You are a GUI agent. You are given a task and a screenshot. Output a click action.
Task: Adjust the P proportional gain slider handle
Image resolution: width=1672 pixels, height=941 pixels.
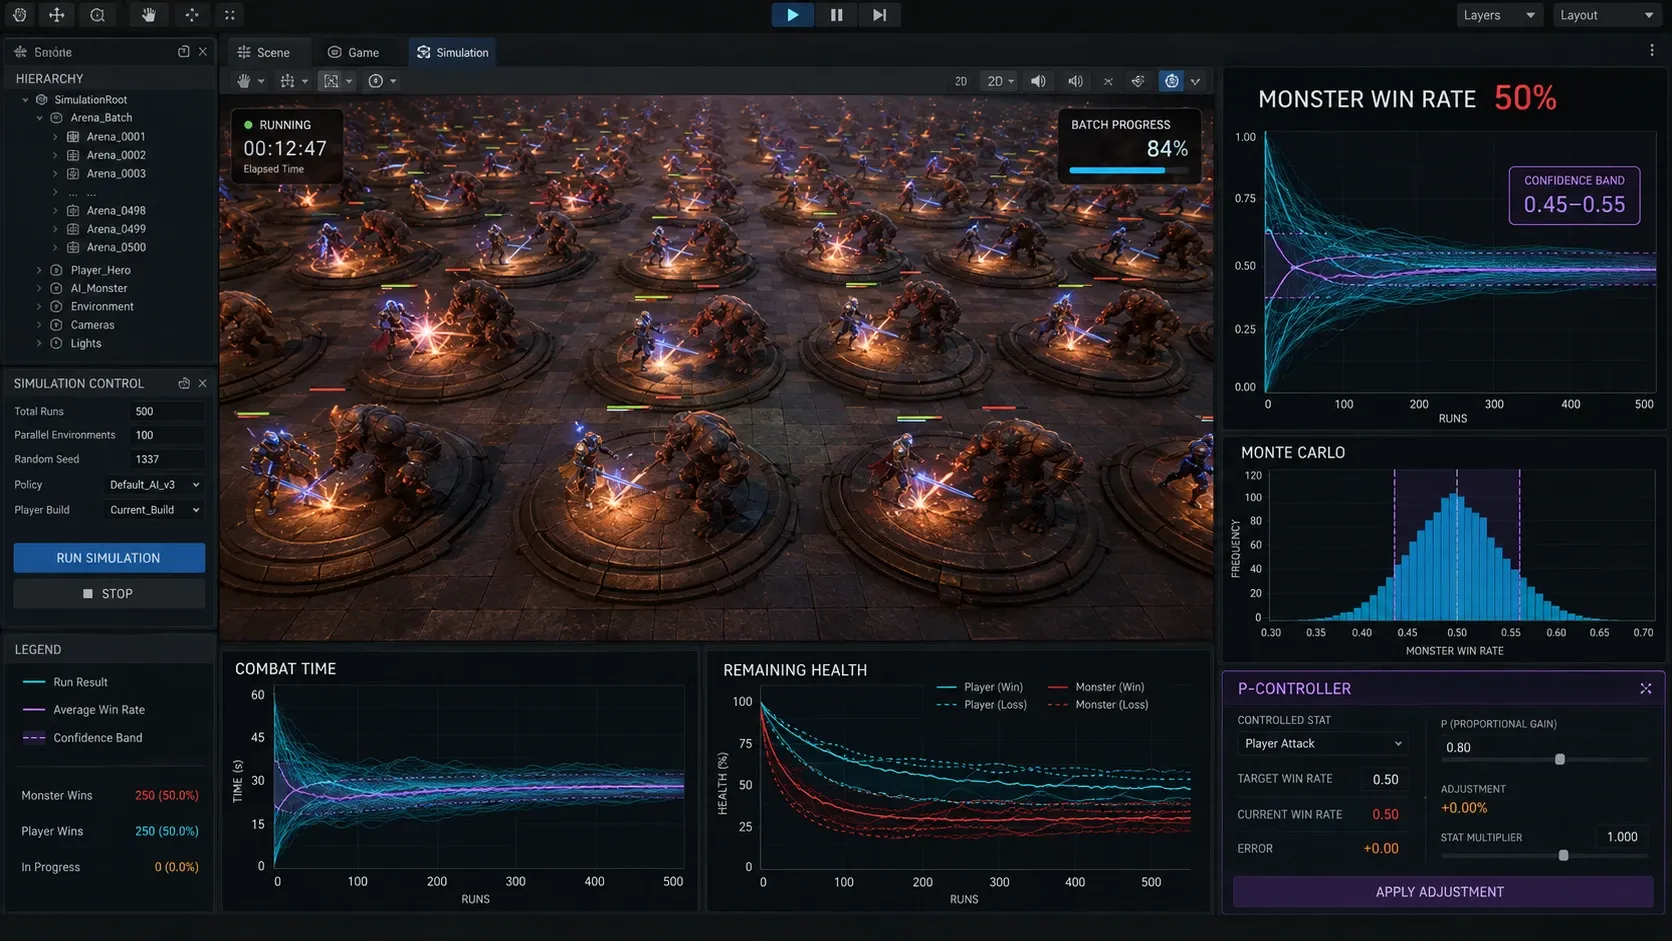pyautogui.click(x=1560, y=760)
